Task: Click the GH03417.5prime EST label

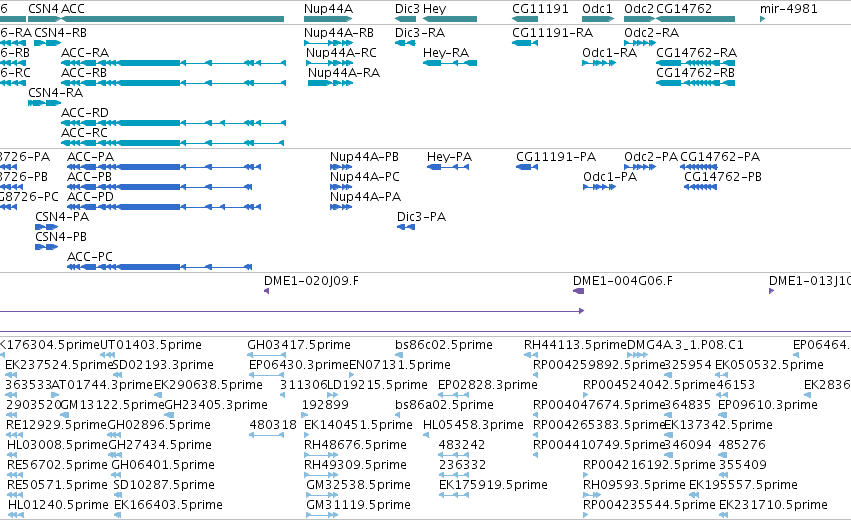Action: pos(299,345)
